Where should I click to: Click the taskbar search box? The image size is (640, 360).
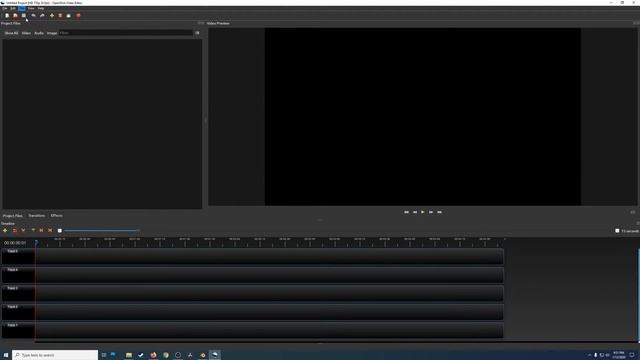55,355
